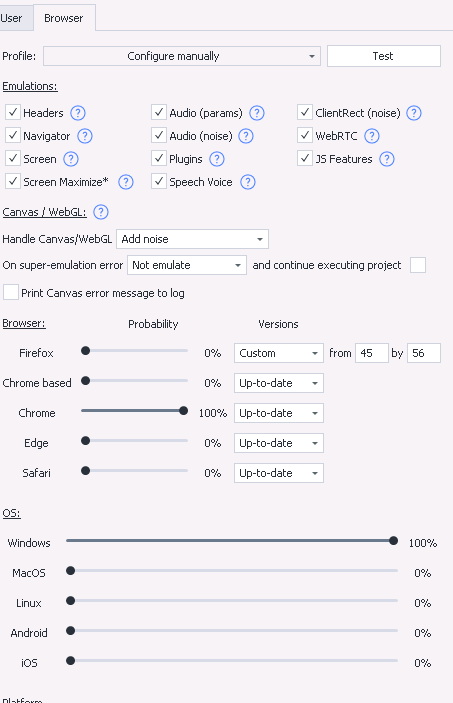Show help for JS Features

387,159
